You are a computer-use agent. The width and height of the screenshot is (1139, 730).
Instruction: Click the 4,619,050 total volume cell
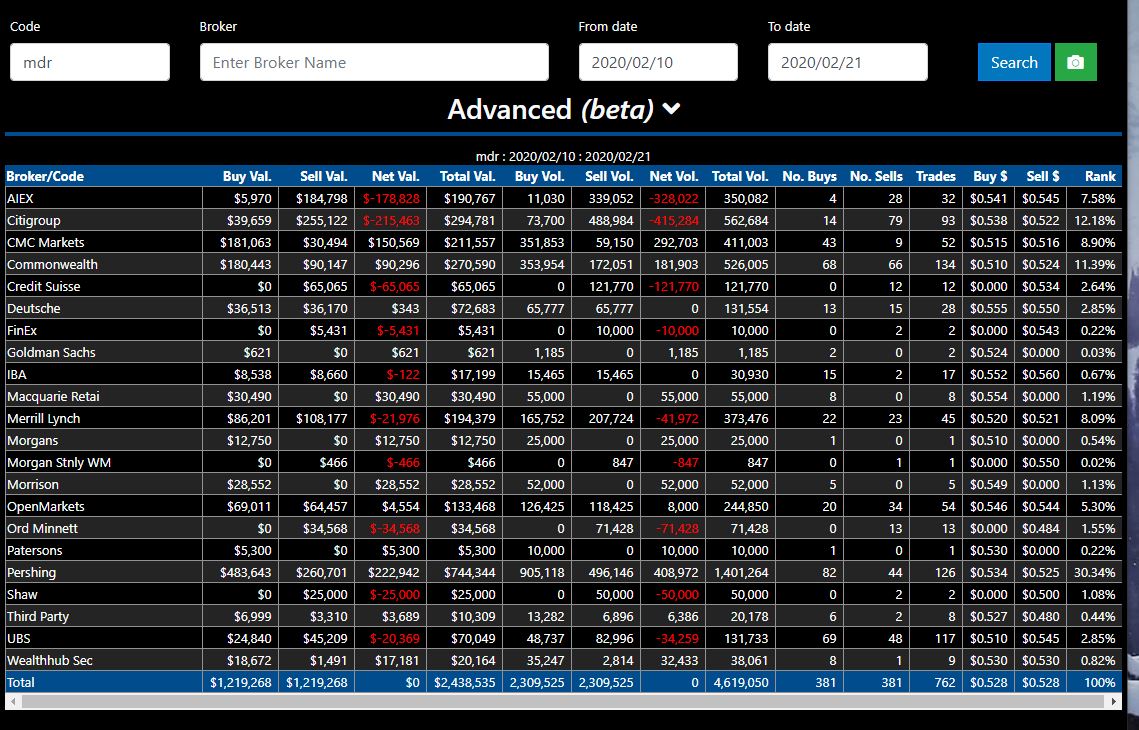click(739, 682)
